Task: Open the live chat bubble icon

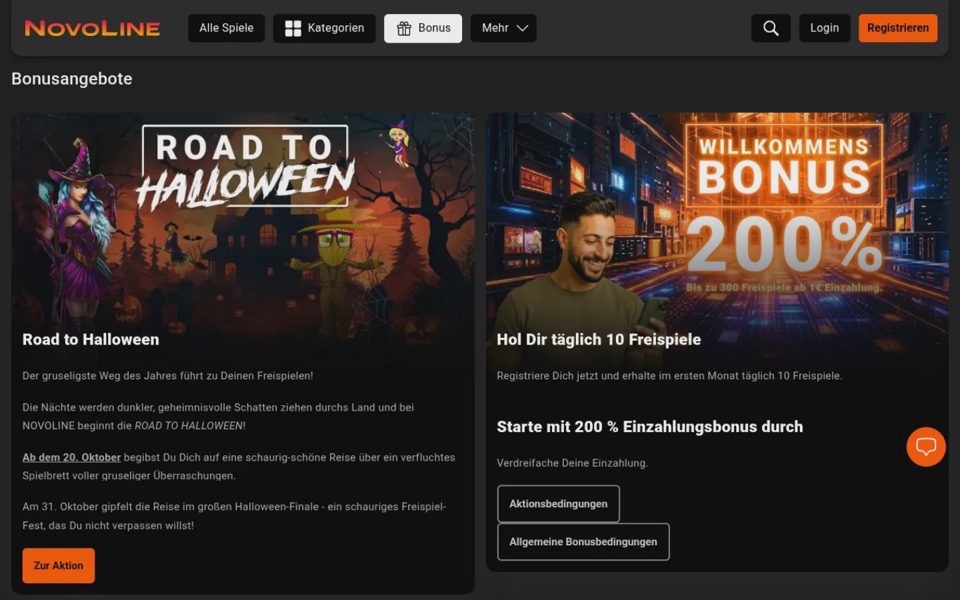Action: pyautogui.click(x=926, y=446)
